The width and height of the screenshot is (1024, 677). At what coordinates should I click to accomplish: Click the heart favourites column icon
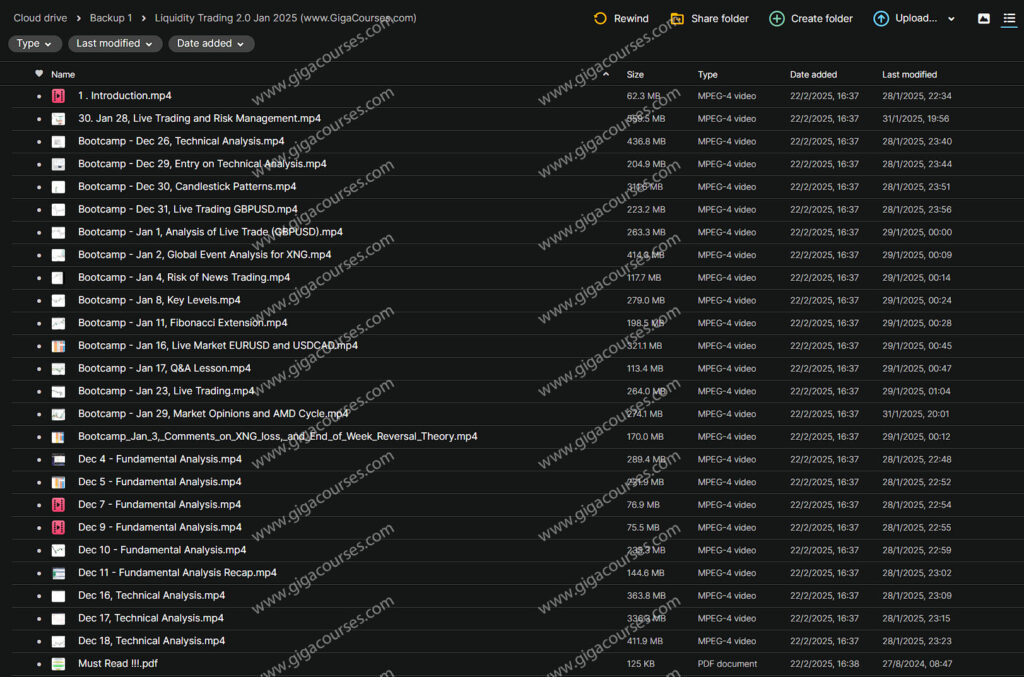tap(39, 74)
